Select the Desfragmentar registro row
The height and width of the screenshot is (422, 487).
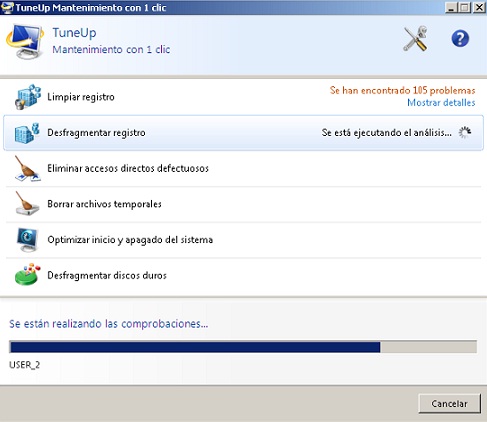tap(243, 133)
